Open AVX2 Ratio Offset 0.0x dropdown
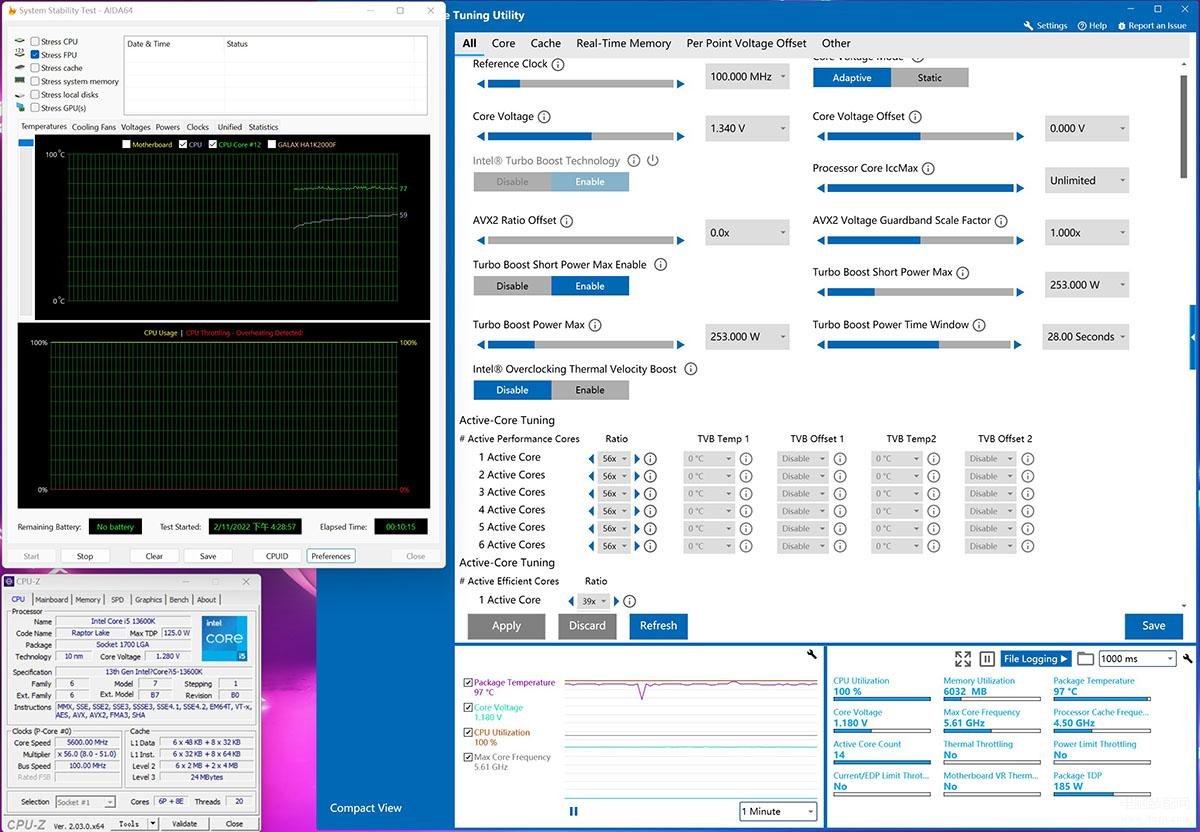The width and height of the screenshot is (1200, 832). pyautogui.click(x=747, y=232)
